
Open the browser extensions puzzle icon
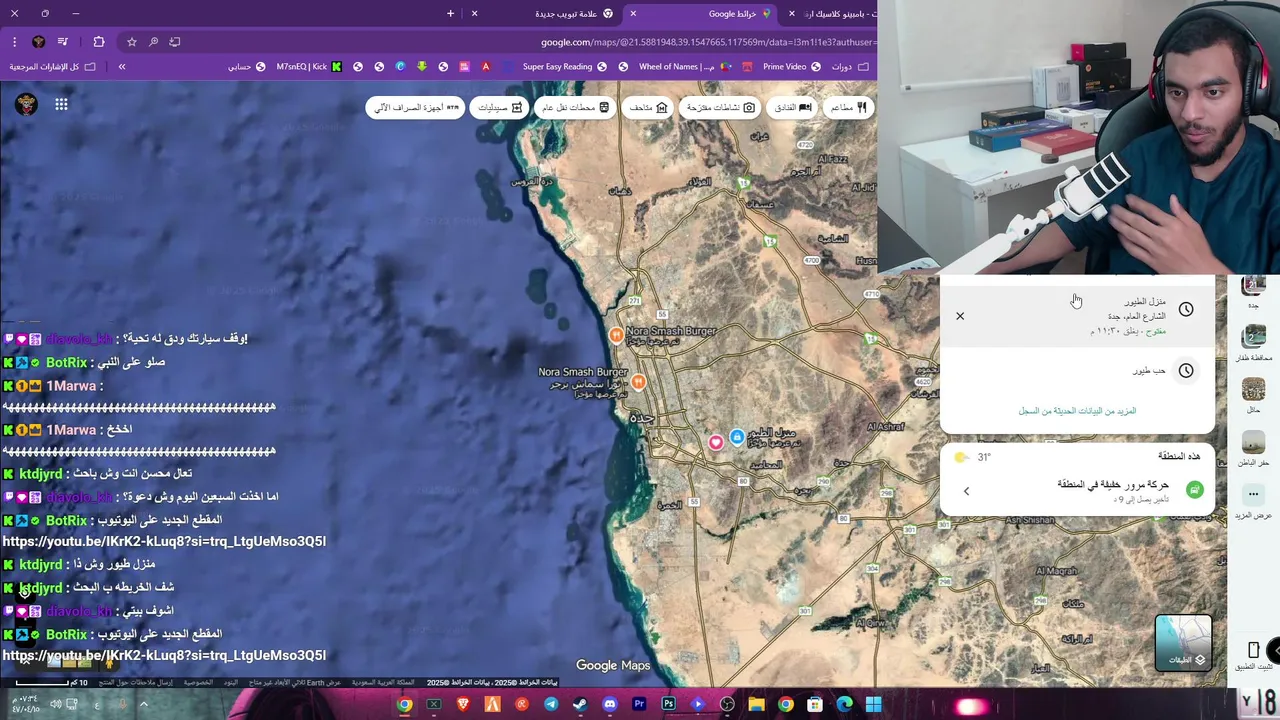[x=98, y=42]
